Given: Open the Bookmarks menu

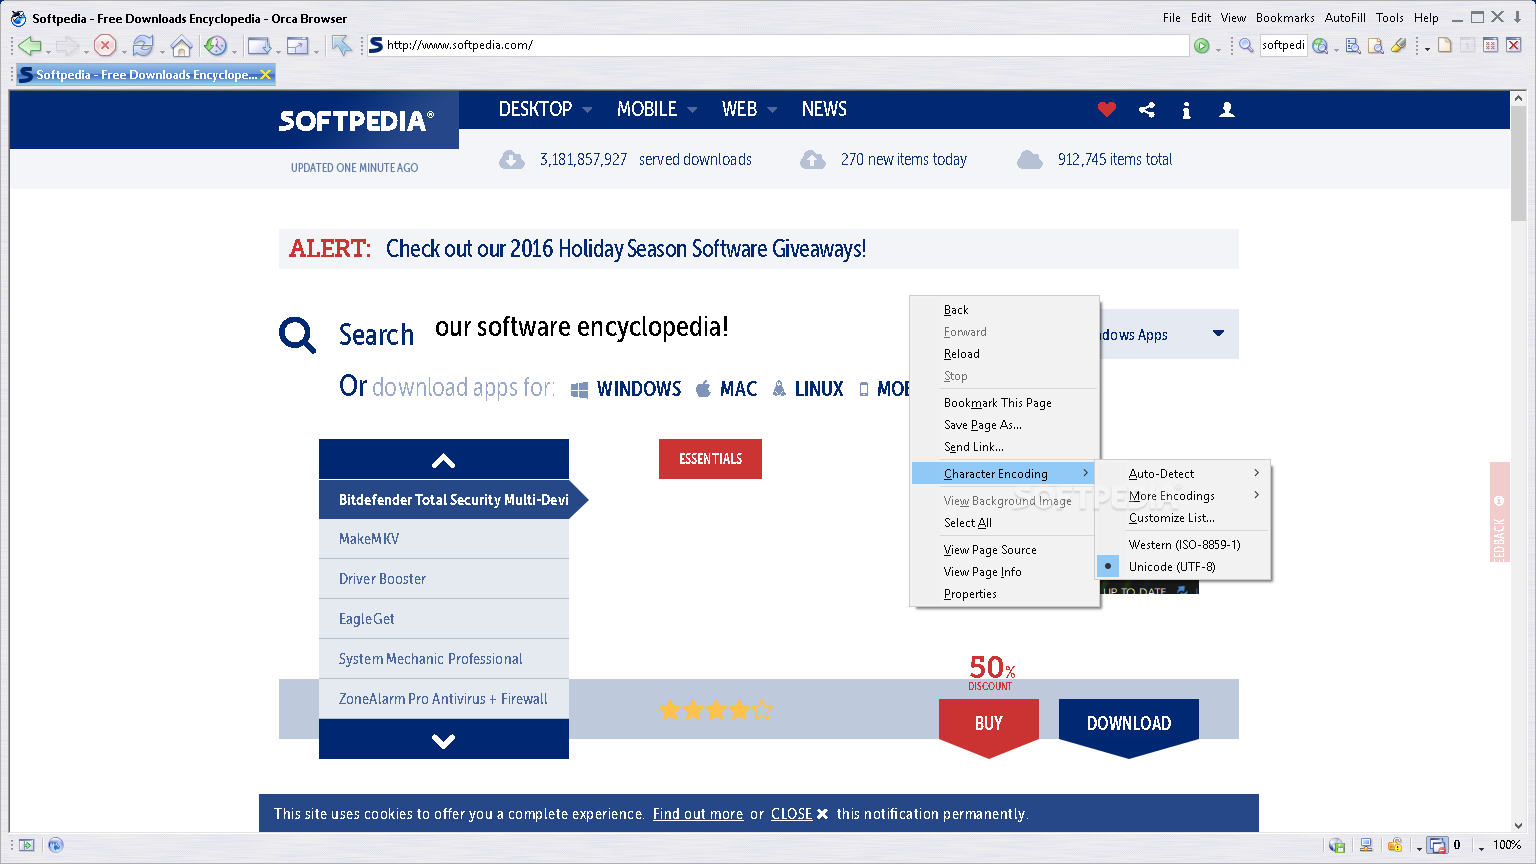Looking at the screenshot, I should click(1285, 18).
